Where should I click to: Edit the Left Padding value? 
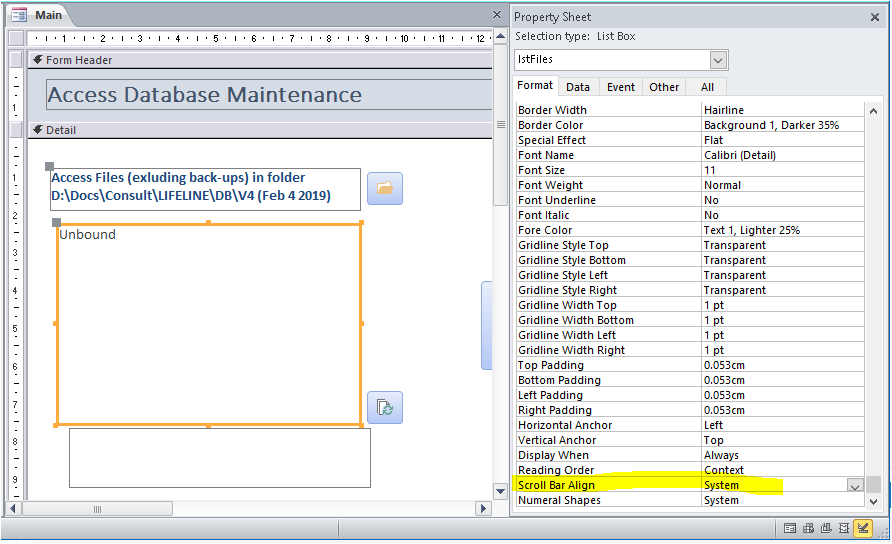point(783,395)
